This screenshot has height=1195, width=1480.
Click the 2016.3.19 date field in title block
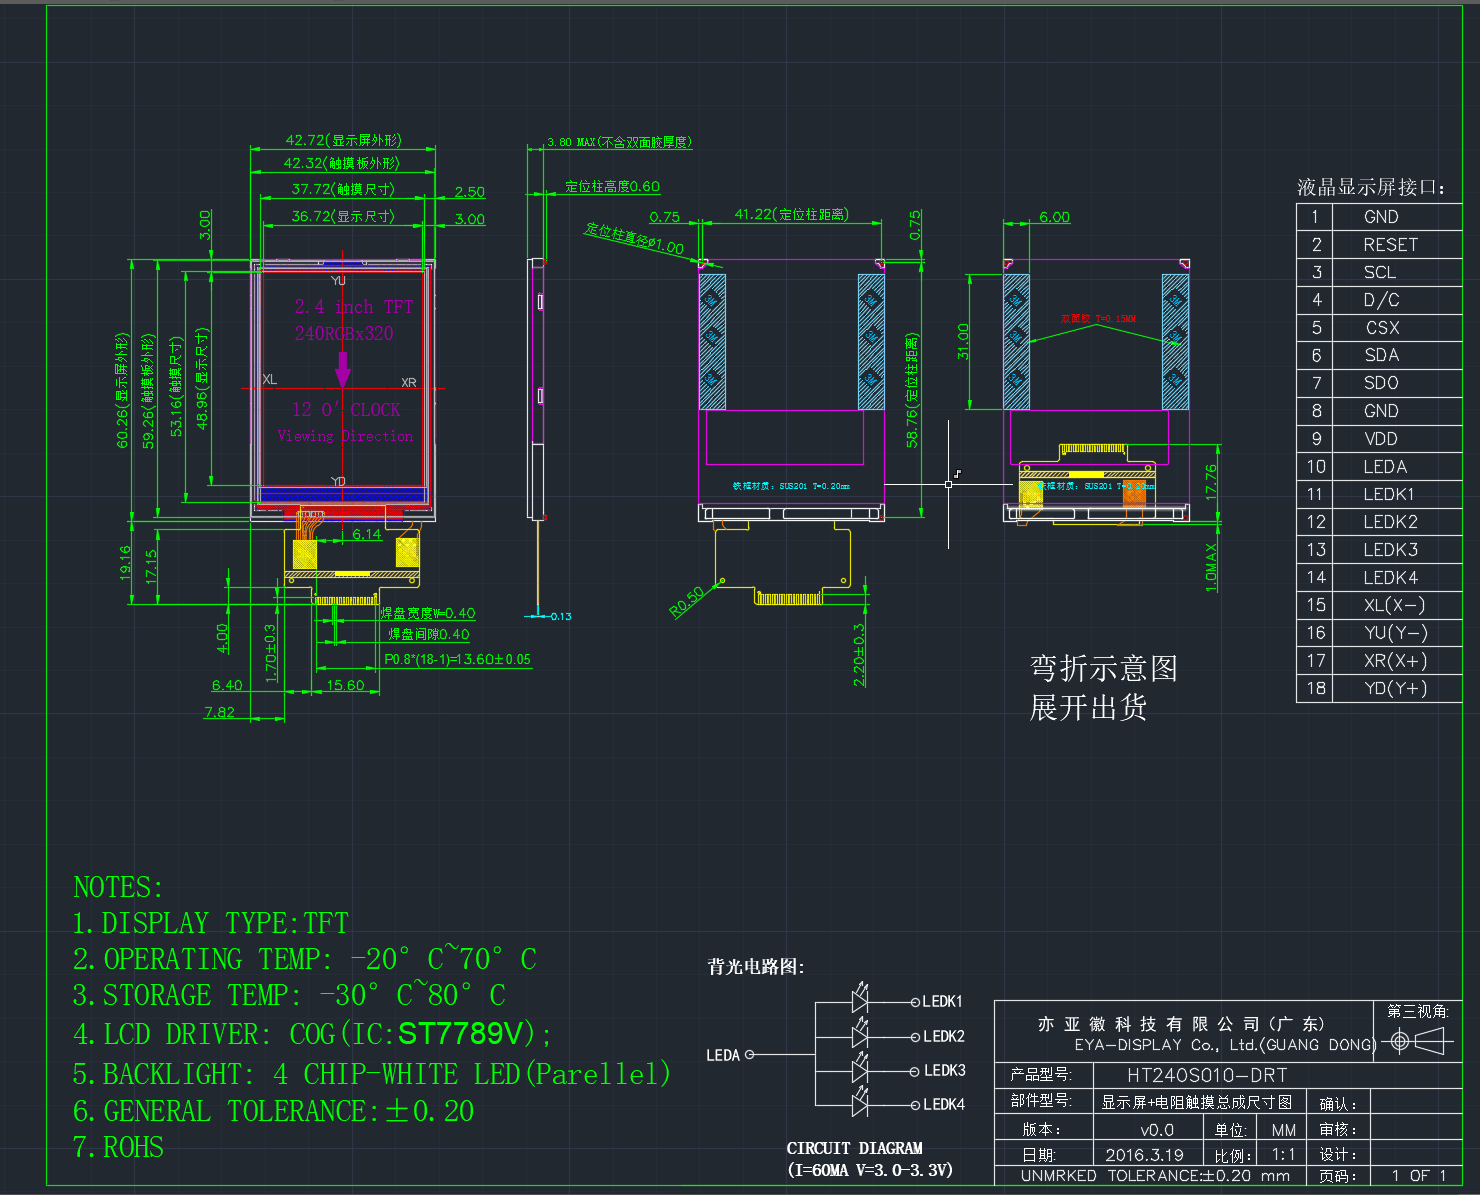(x=1144, y=1155)
